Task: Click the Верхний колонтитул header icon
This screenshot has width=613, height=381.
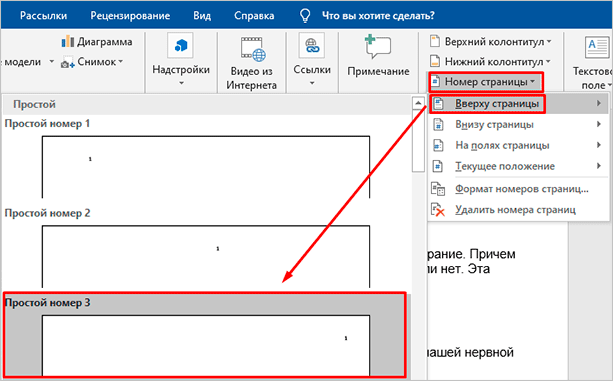Action: (435, 41)
